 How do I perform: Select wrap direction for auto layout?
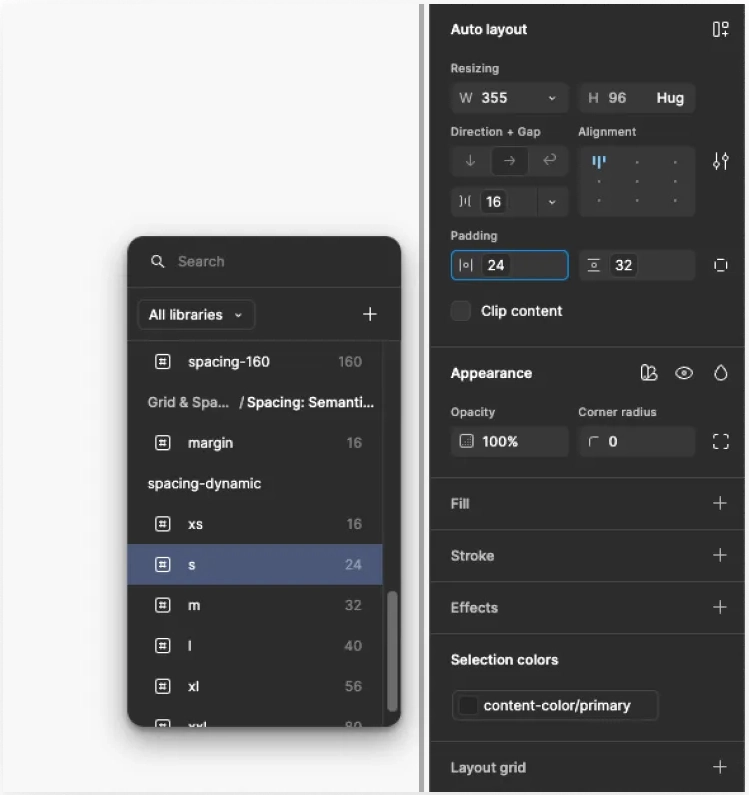pos(549,161)
